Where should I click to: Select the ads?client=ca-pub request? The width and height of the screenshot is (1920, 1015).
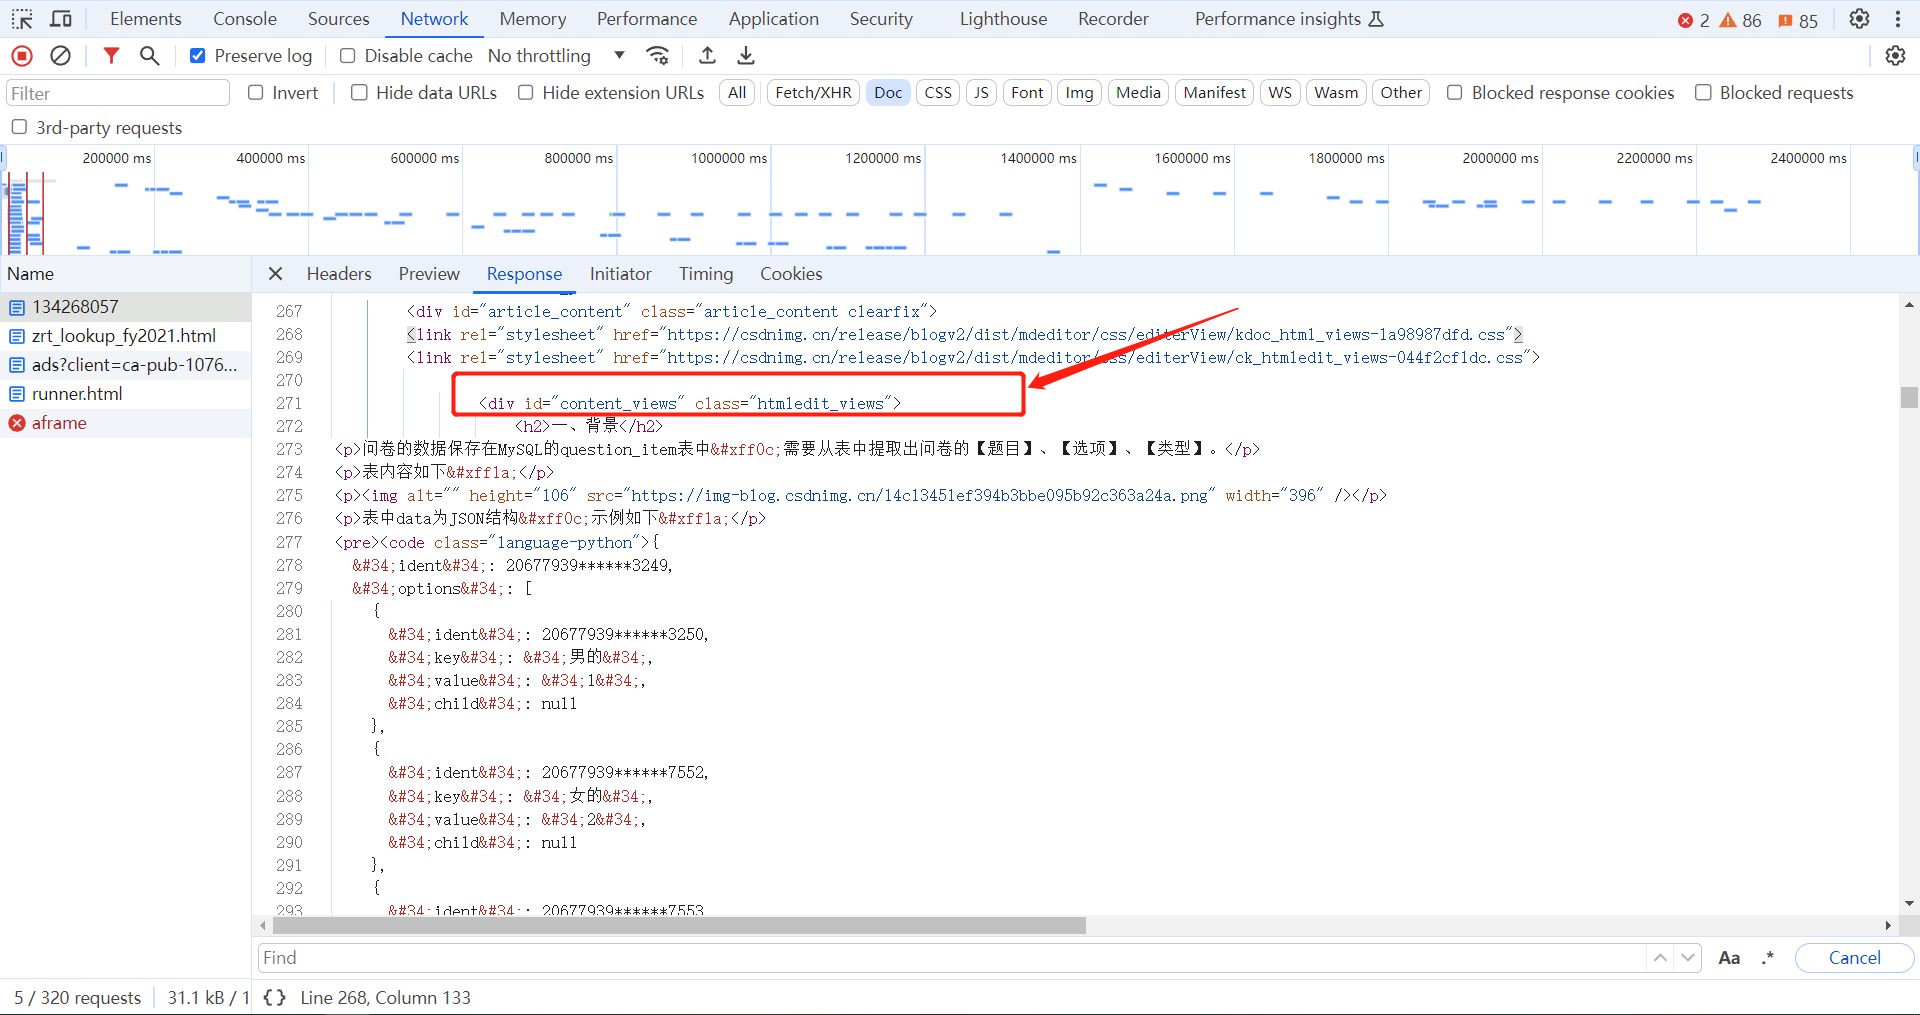tap(125, 365)
